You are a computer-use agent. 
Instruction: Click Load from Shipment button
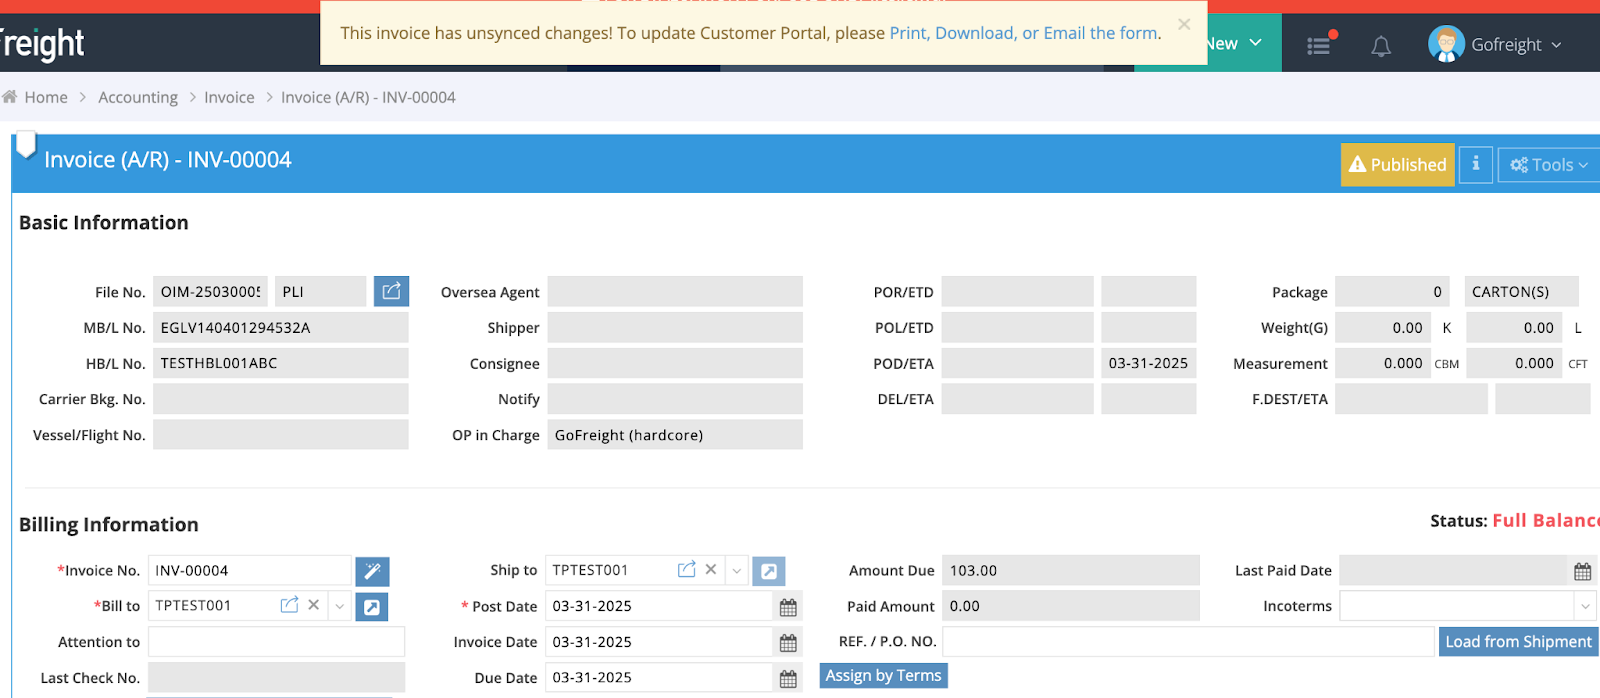tap(1518, 642)
